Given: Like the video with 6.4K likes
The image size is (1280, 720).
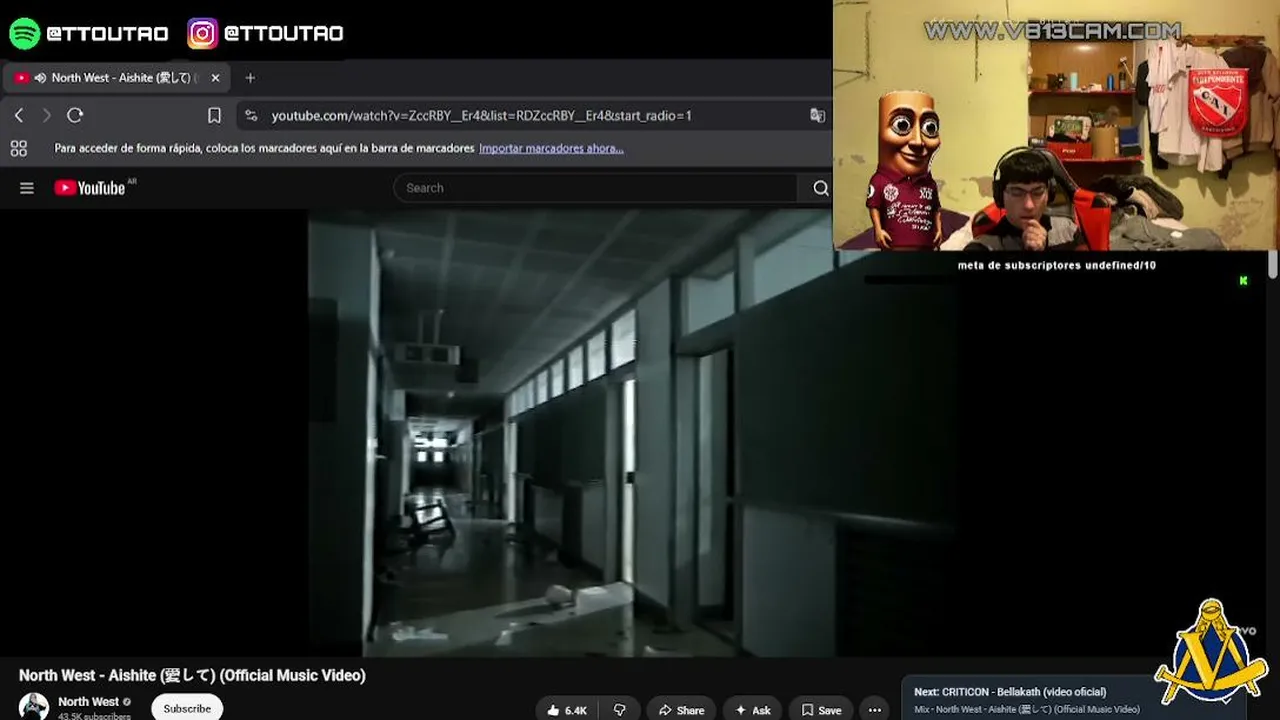Looking at the screenshot, I should pos(567,710).
